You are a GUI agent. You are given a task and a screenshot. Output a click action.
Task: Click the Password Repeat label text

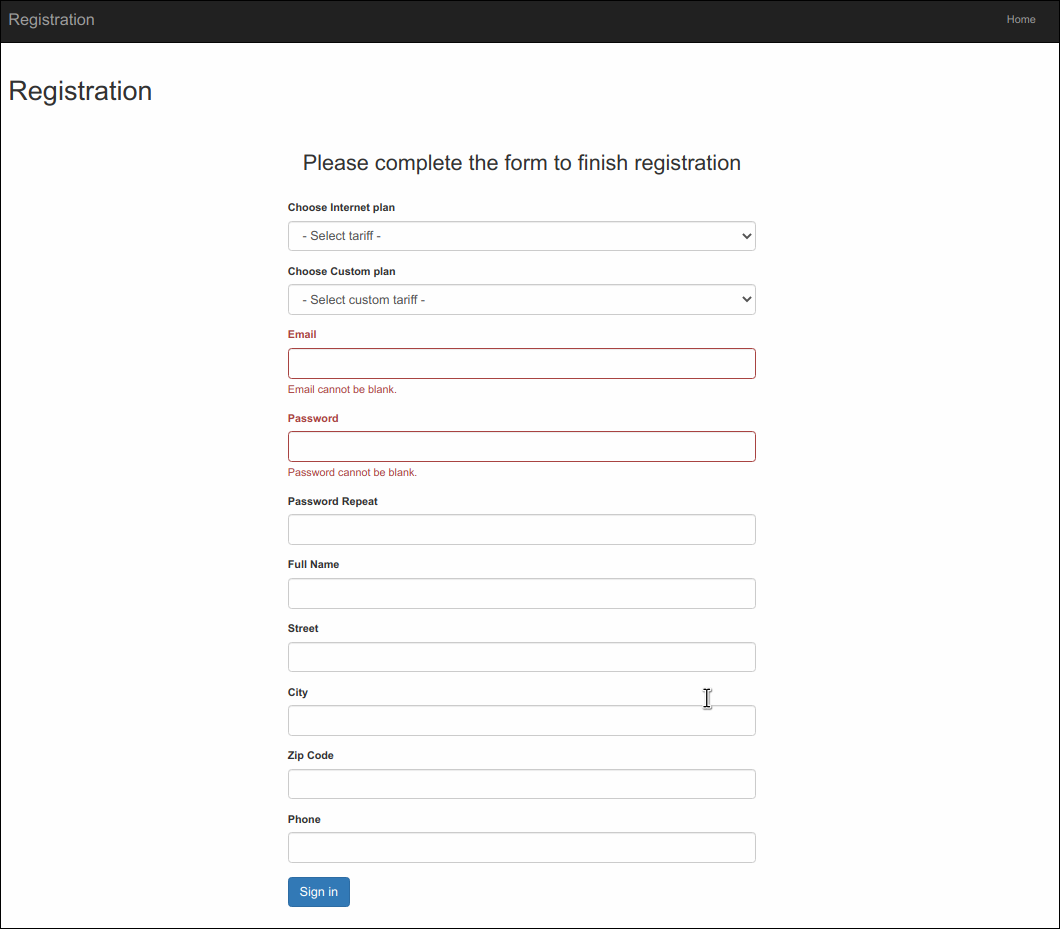(333, 502)
